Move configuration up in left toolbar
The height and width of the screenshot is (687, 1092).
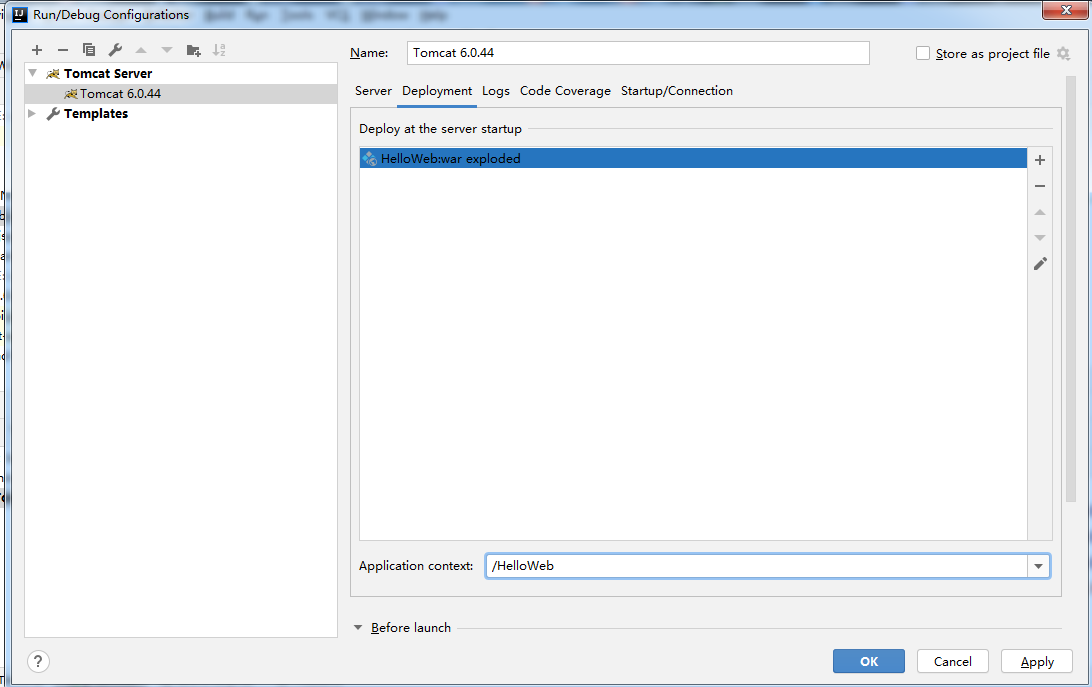(141, 50)
